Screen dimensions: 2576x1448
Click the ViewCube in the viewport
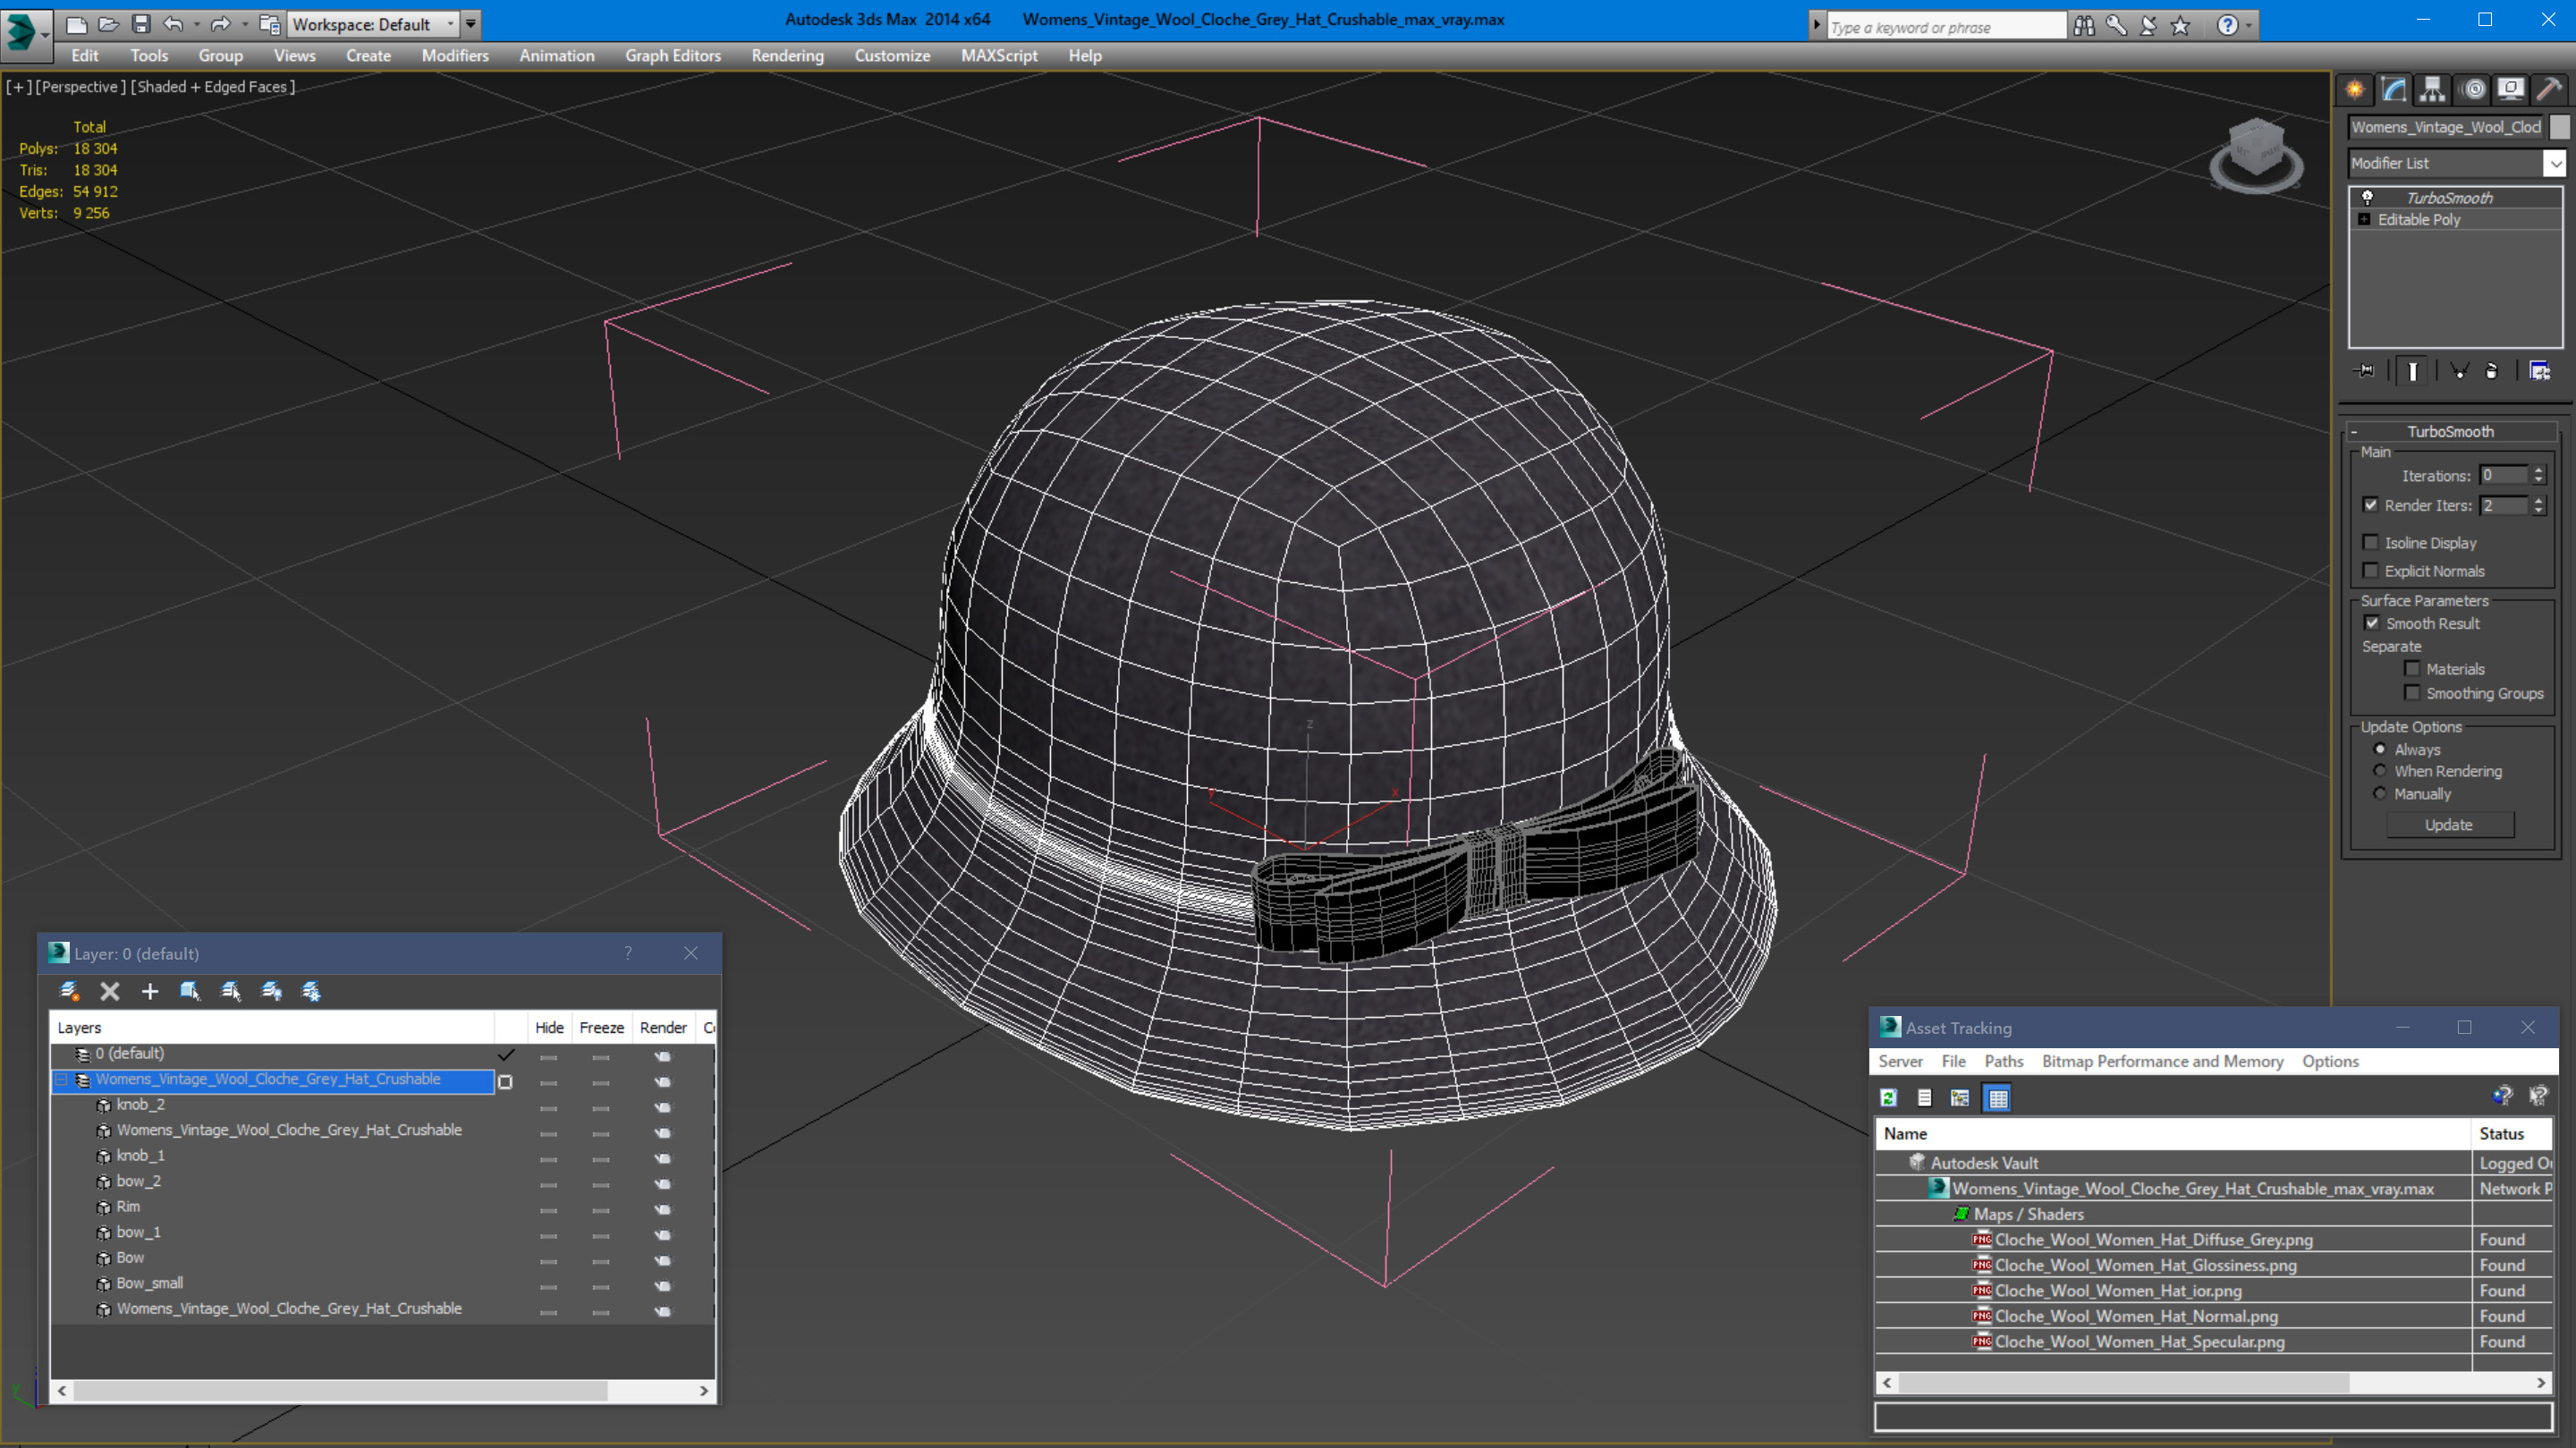pos(2255,155)
